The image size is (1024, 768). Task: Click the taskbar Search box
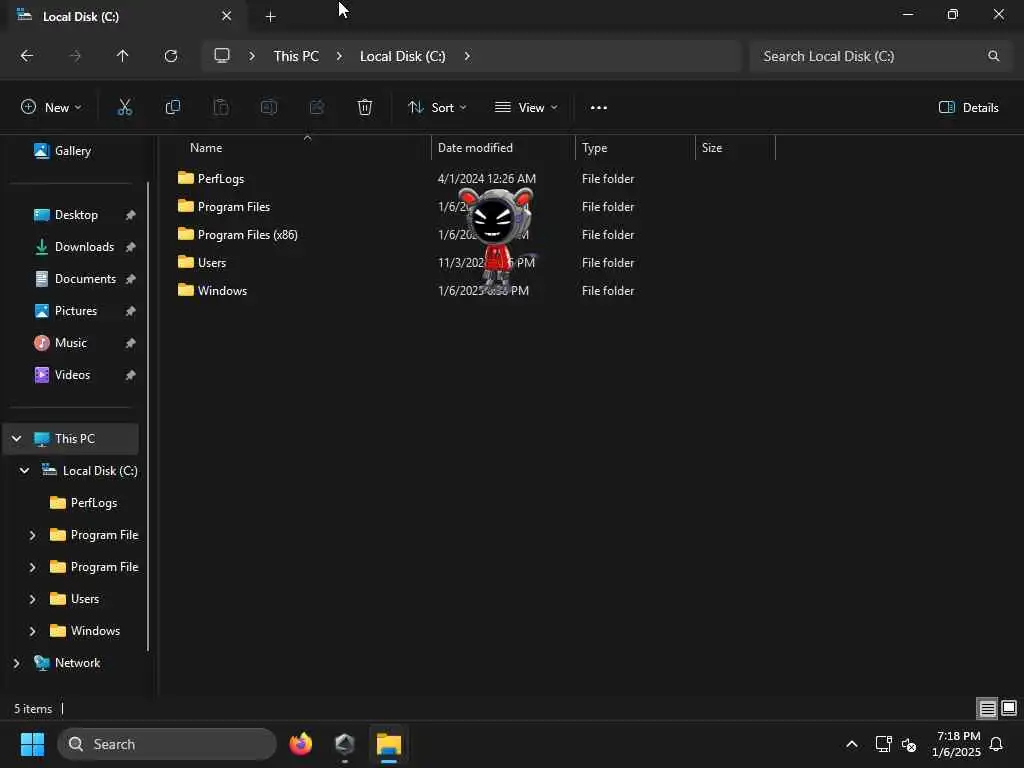[167, 744]
